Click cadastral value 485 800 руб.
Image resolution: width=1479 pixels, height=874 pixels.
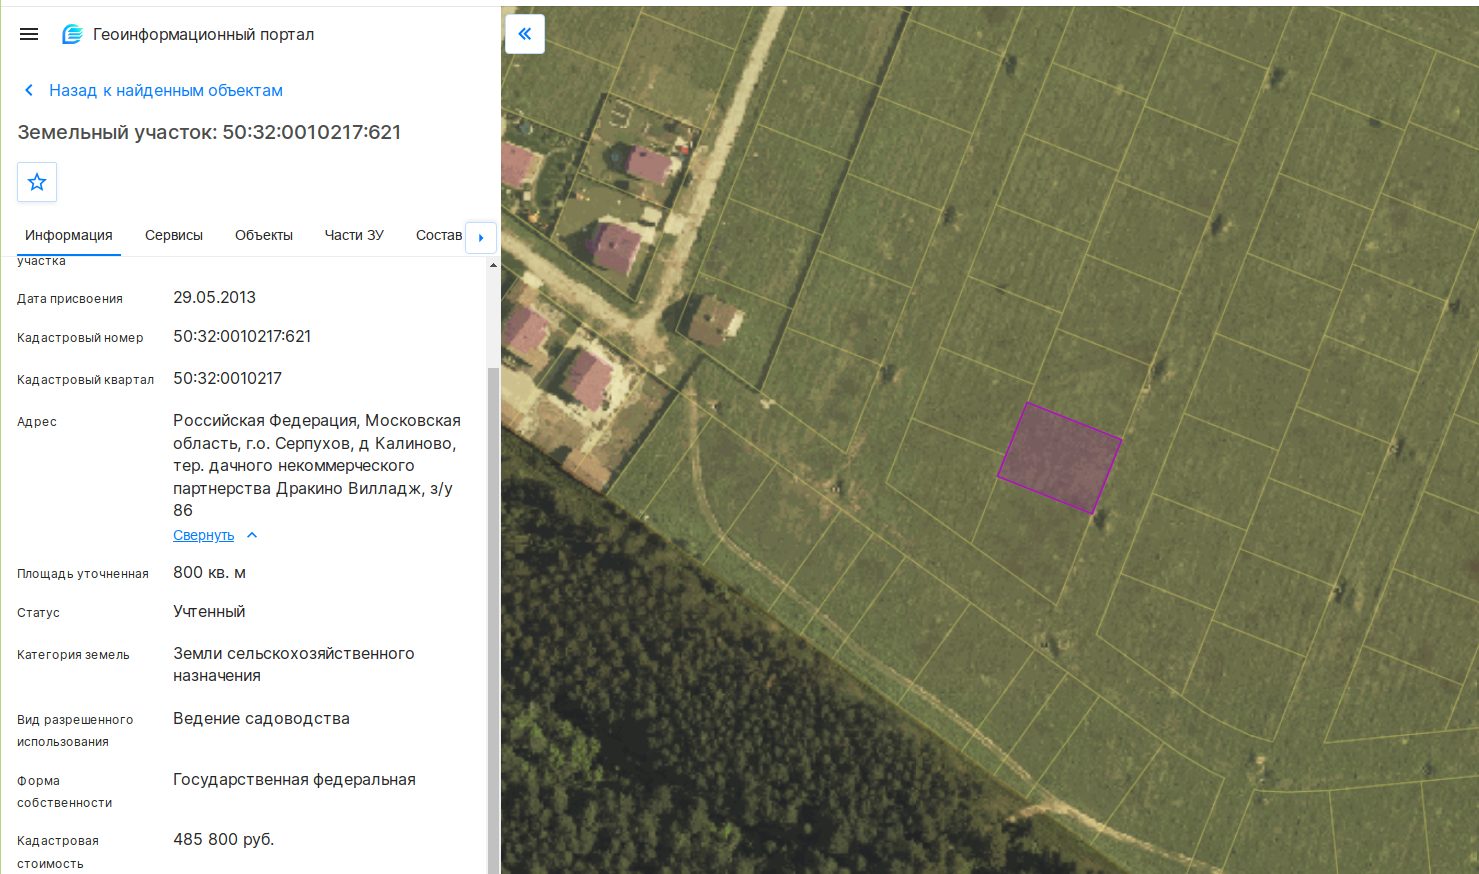tap(224, 839)
